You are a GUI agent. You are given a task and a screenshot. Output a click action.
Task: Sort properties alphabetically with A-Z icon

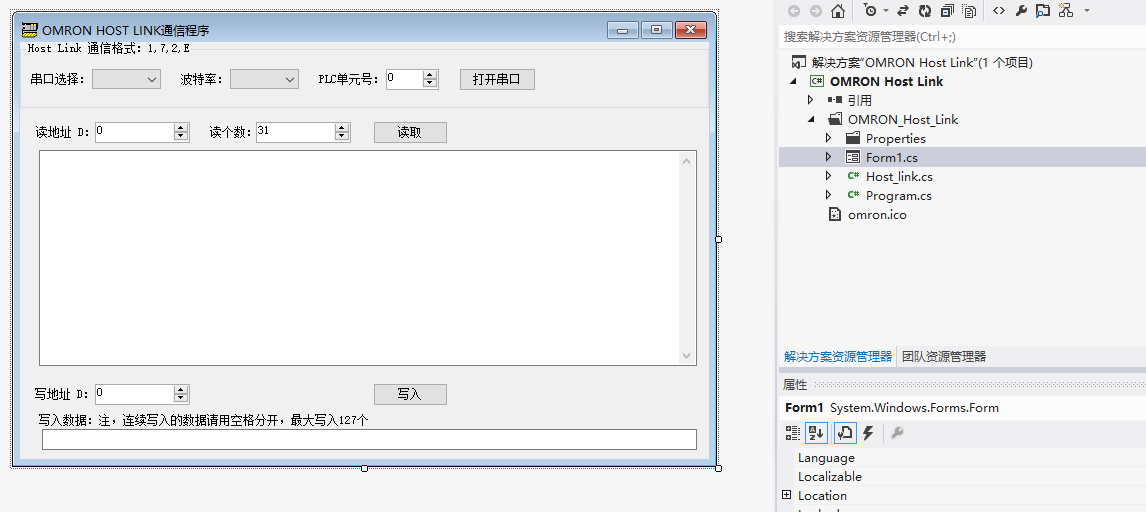[x=817, y=433]
